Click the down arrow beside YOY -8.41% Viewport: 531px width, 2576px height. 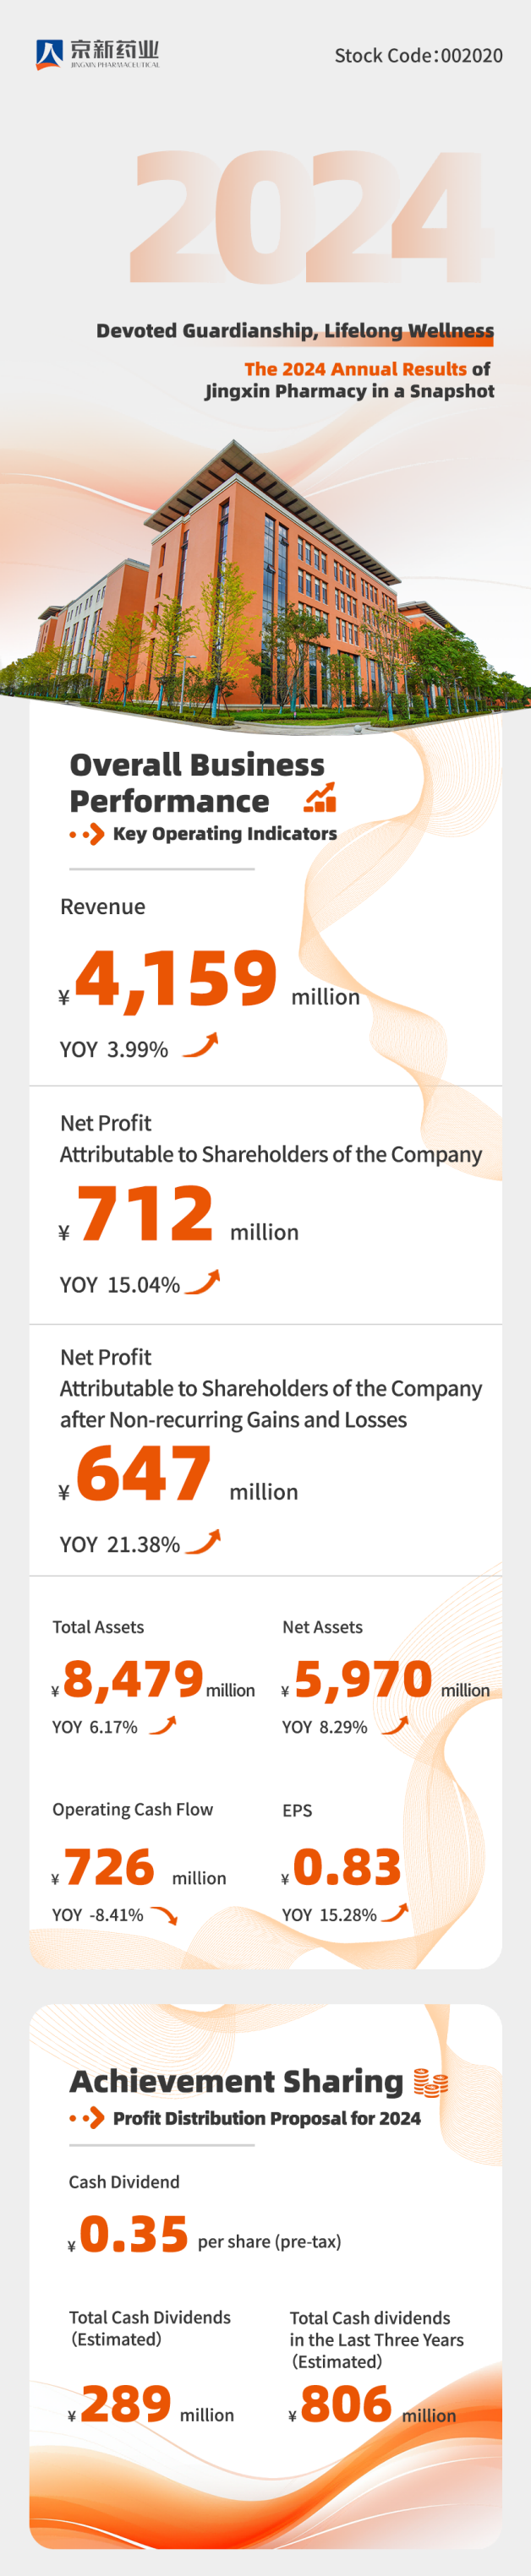click(164, 1915)
